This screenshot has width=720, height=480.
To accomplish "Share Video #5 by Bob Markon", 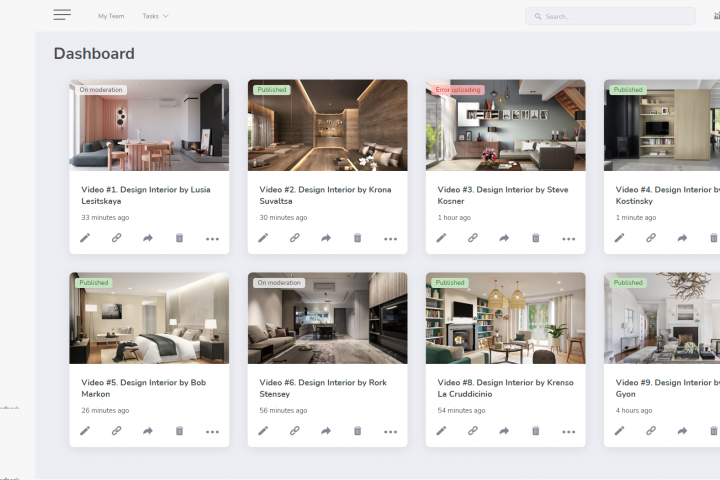I will (x=148, y=431).
